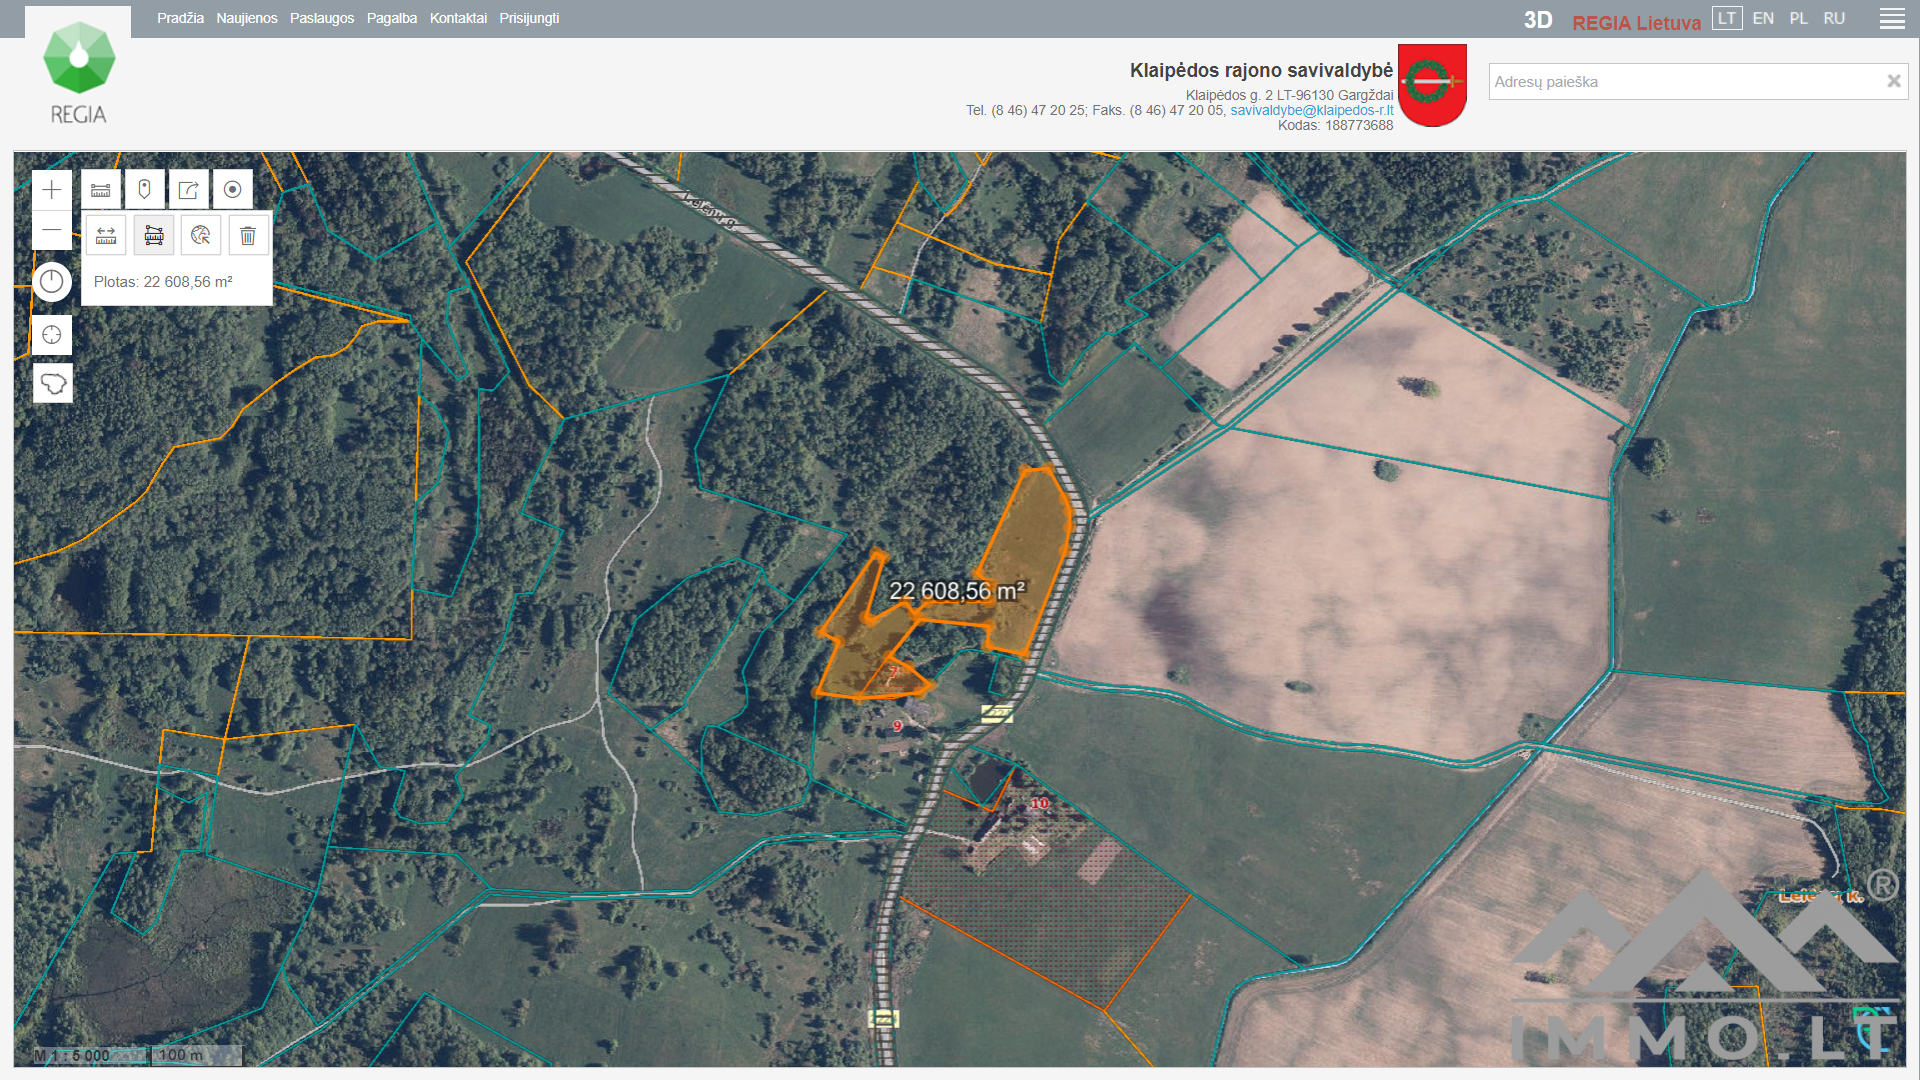Screen dimensions: 1920x1080
Task: Click Prisijungti to log in
Action: pos(529,18)
